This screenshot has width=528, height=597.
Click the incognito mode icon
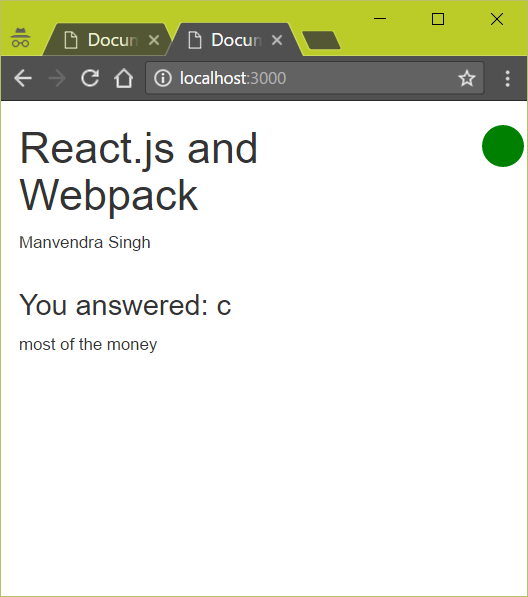(x=21, y=38)
